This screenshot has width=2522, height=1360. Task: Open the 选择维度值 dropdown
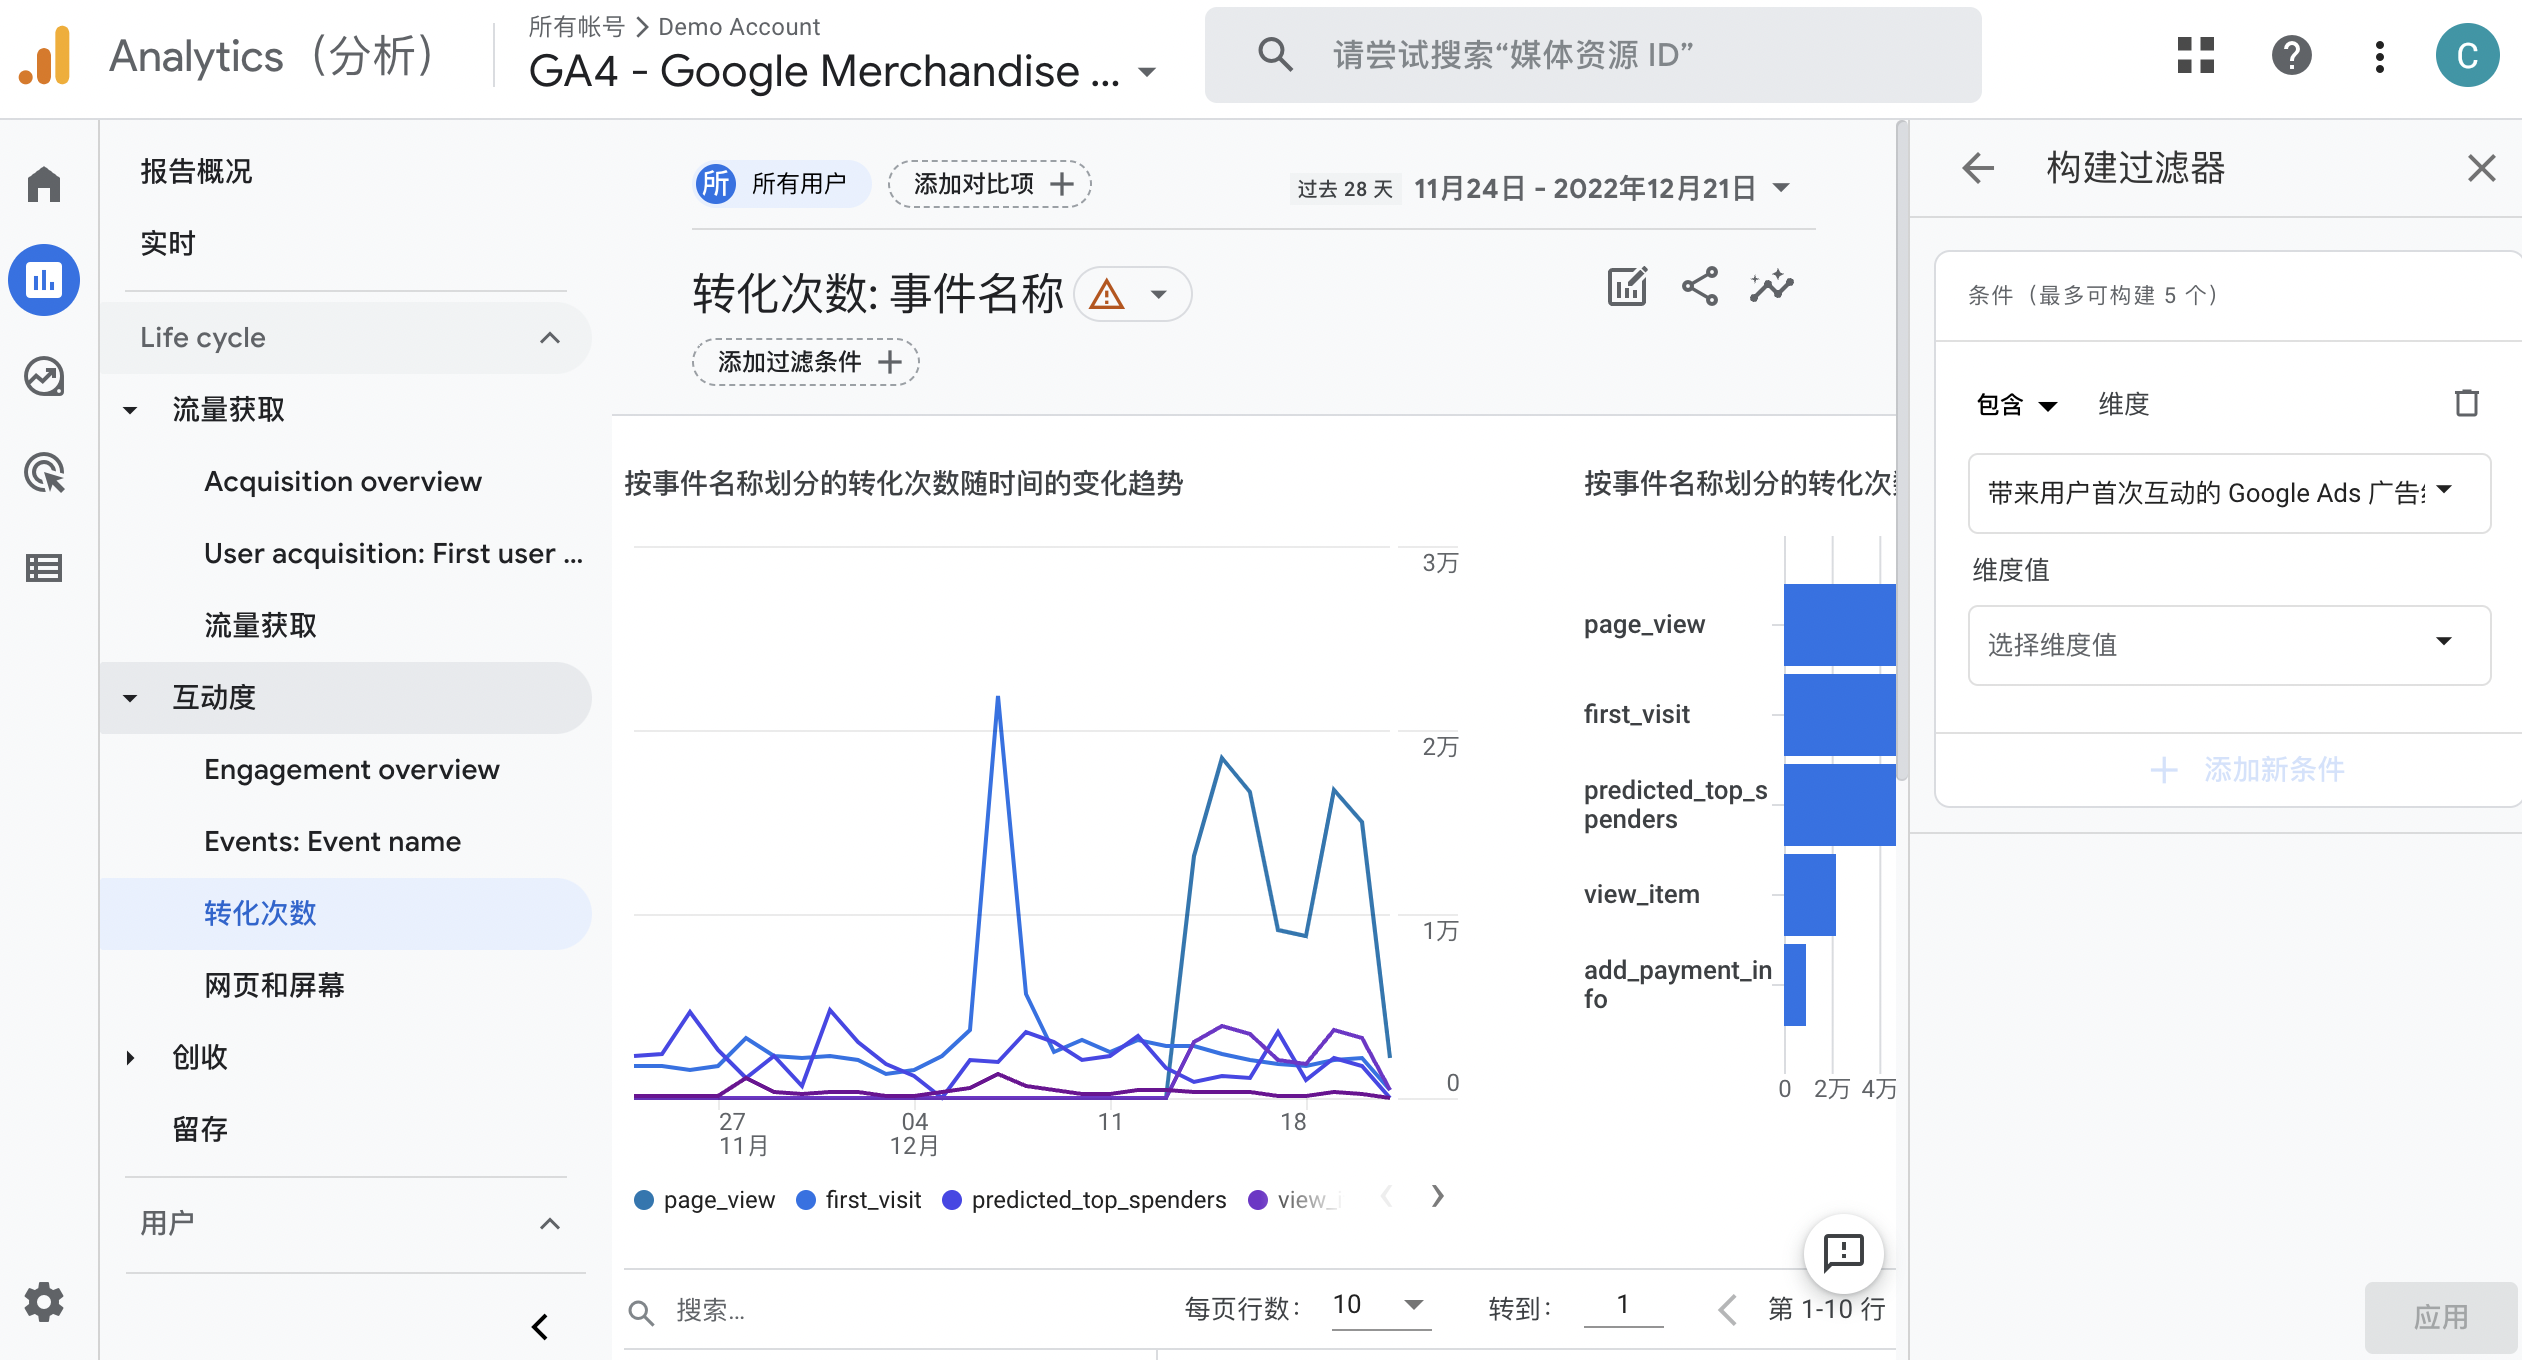(2228, 645)
